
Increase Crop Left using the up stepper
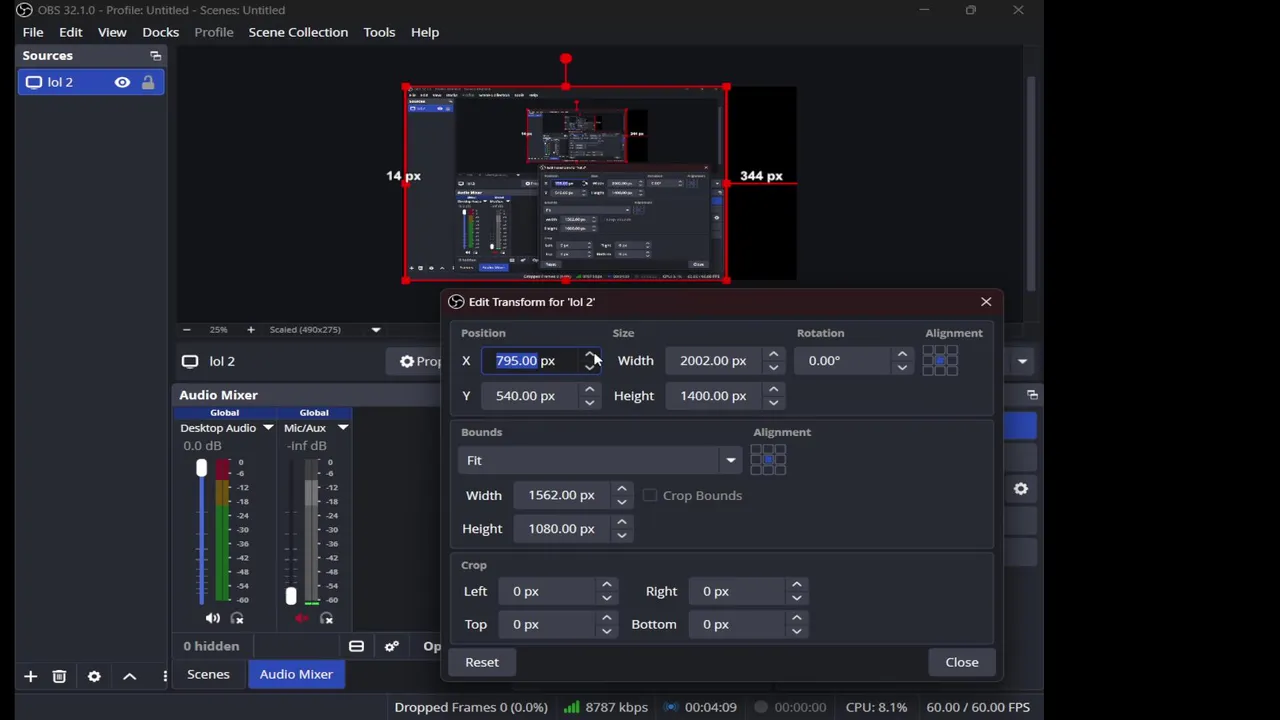606,585
